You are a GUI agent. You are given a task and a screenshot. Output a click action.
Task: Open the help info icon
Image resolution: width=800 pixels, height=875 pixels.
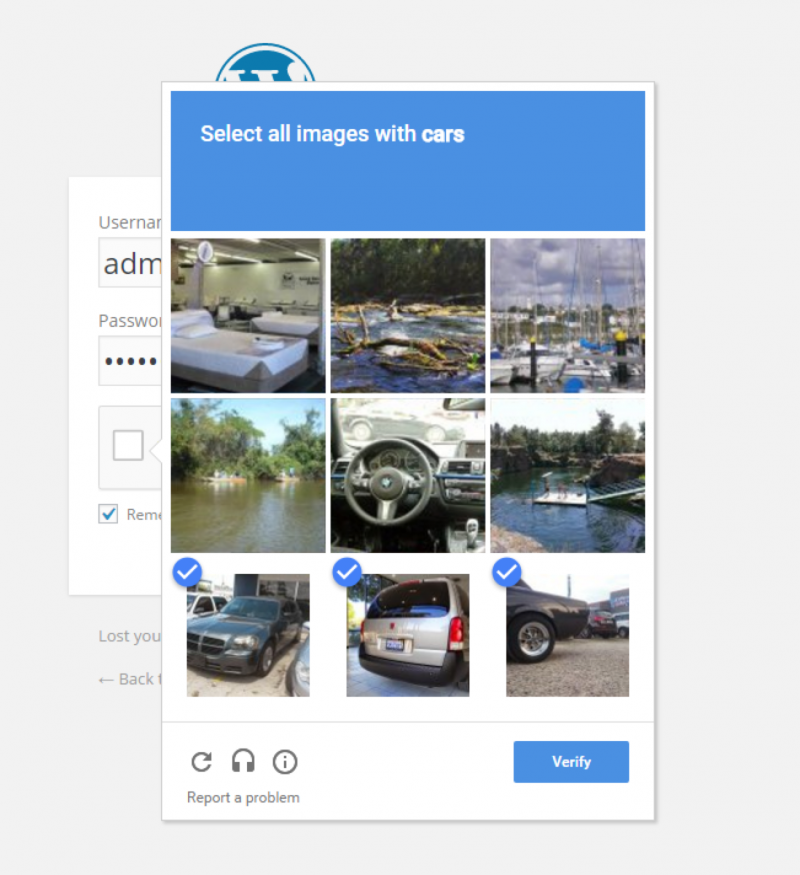click(x=285, y=762)
